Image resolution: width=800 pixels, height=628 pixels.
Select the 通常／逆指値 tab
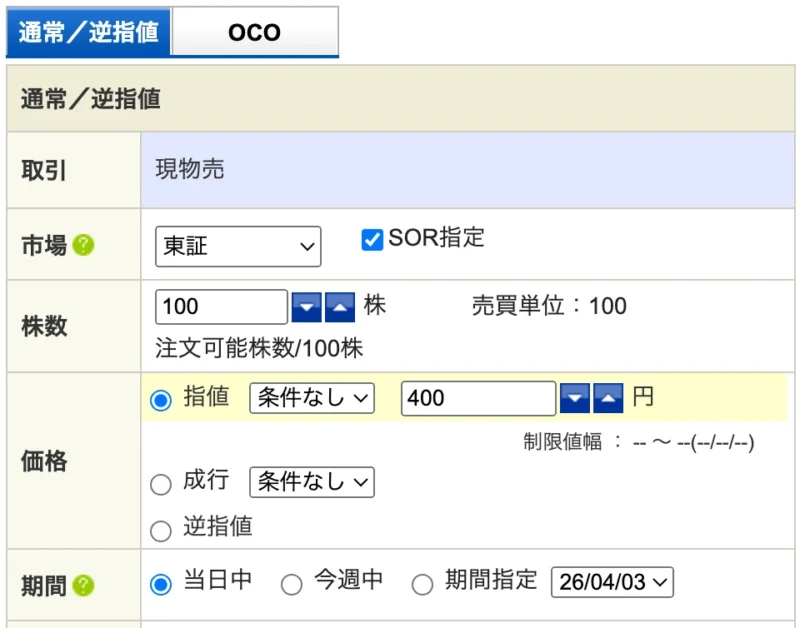pyautogui.click(x=88, y=31)
